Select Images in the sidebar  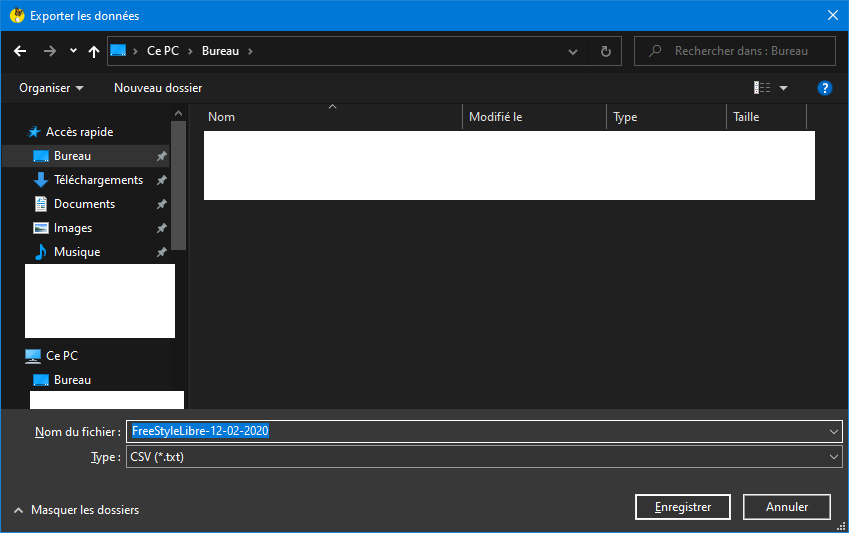tap(73, 228)
